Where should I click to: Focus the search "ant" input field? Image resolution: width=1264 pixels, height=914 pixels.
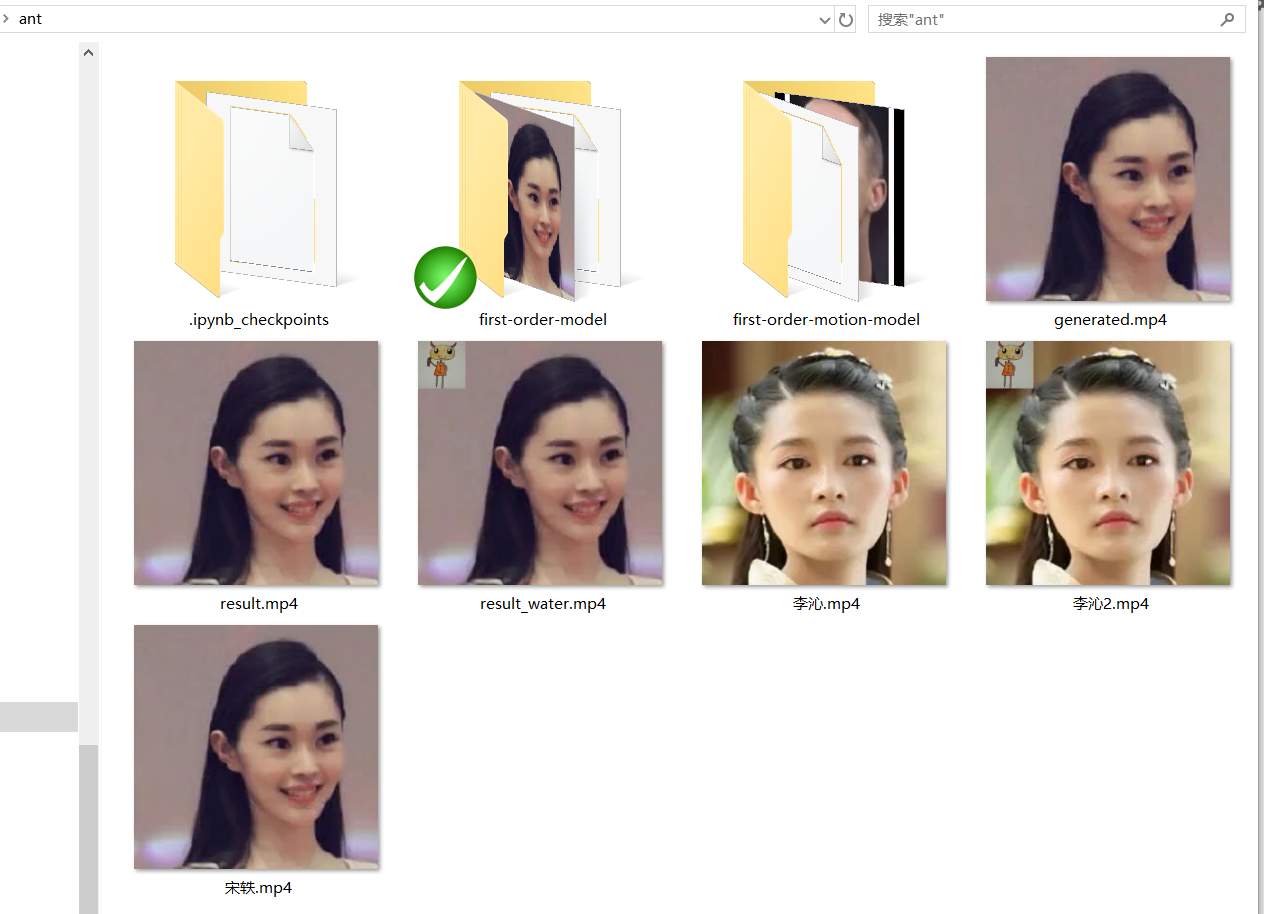[x=1057, y=19]
